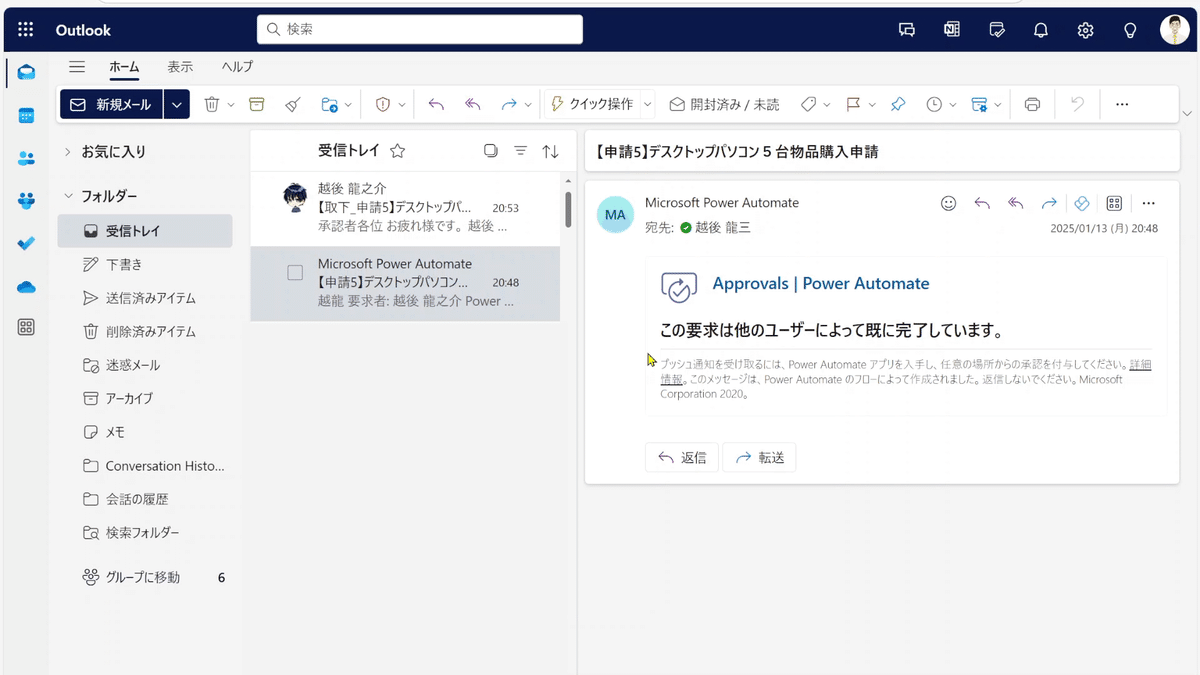Open the Delete options dropdown arrow

[231, 105]
